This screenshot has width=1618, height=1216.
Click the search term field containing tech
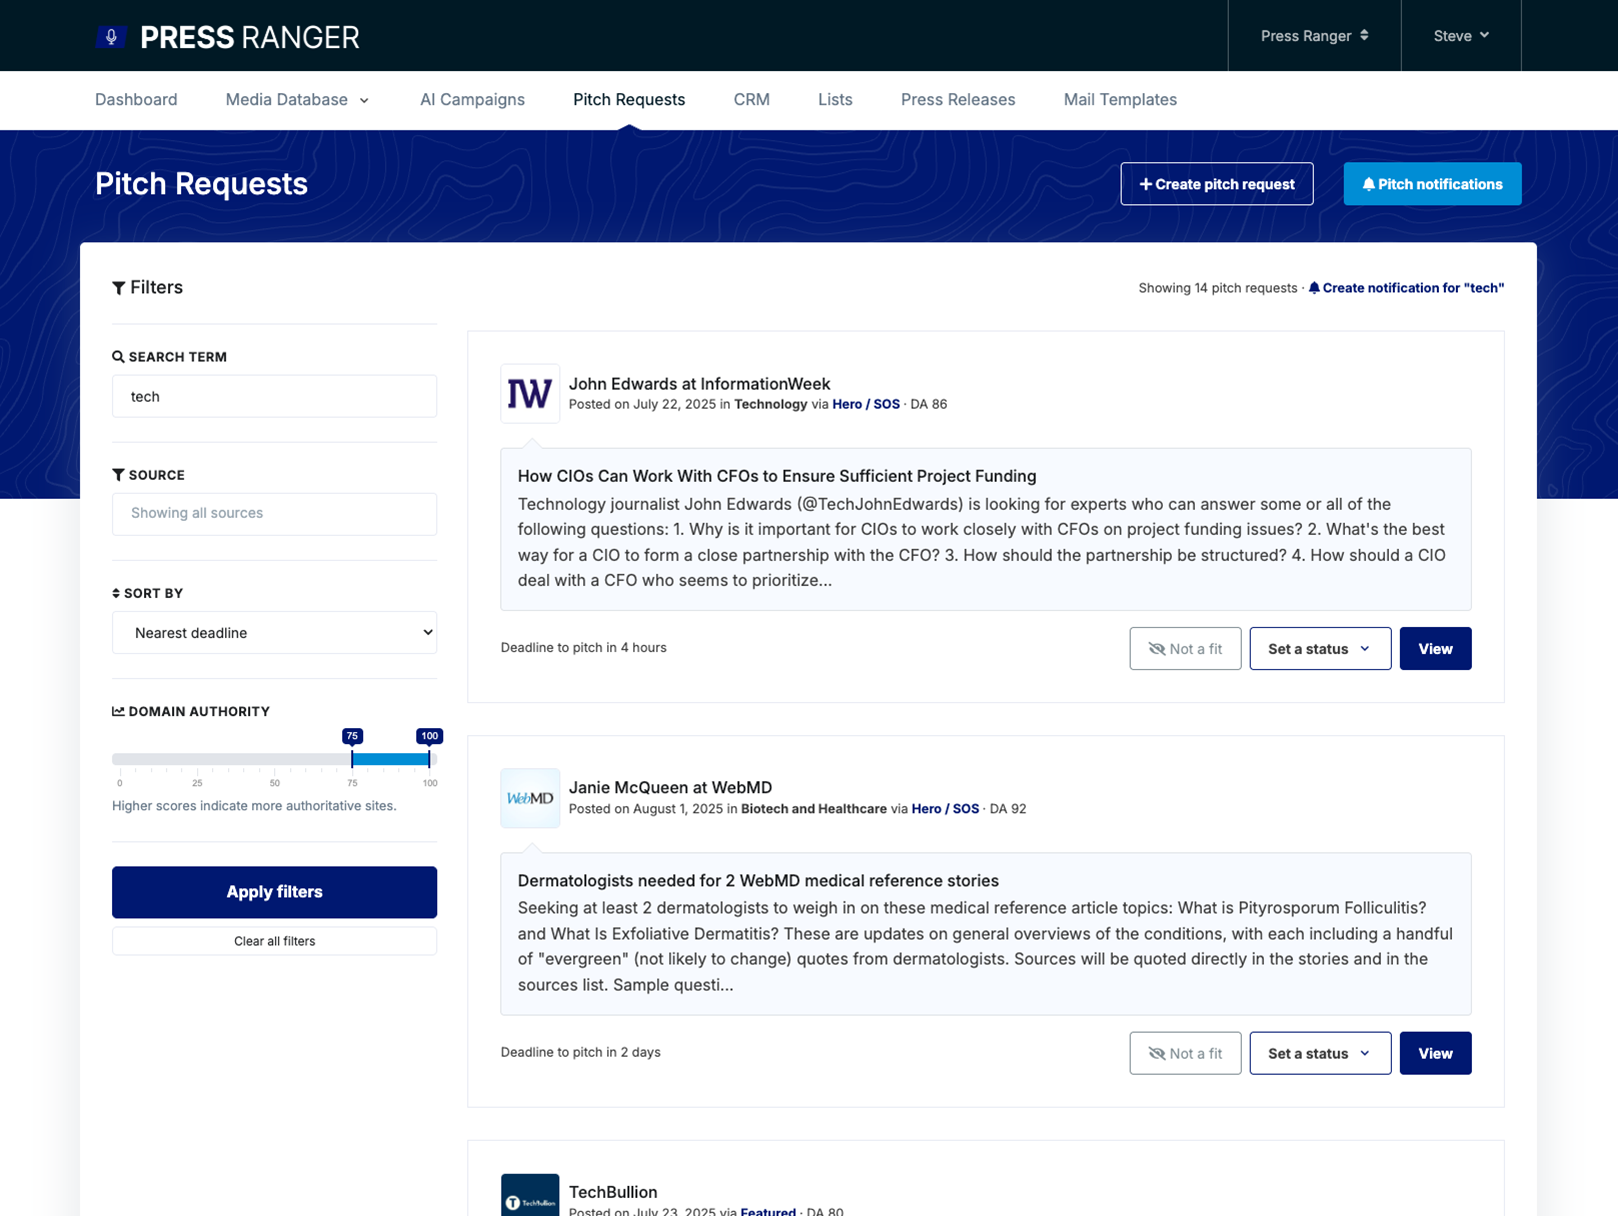pos(274,396)
